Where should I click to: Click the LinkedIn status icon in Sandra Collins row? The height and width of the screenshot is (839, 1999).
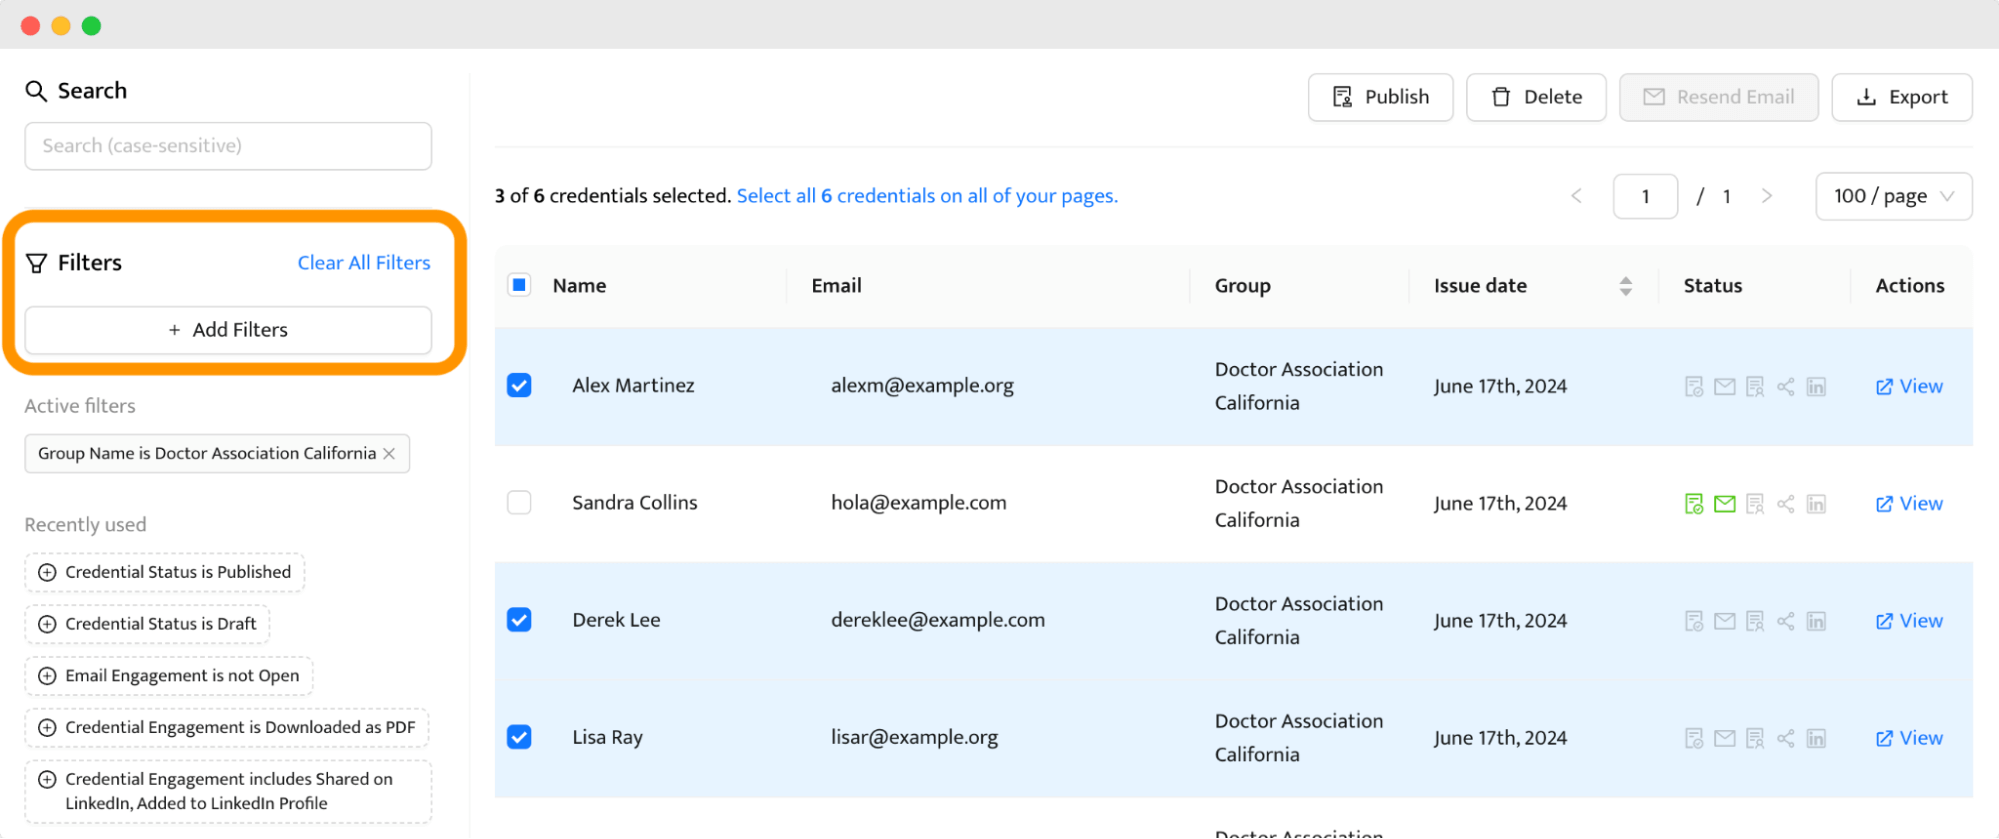(x=1817, y=504)
